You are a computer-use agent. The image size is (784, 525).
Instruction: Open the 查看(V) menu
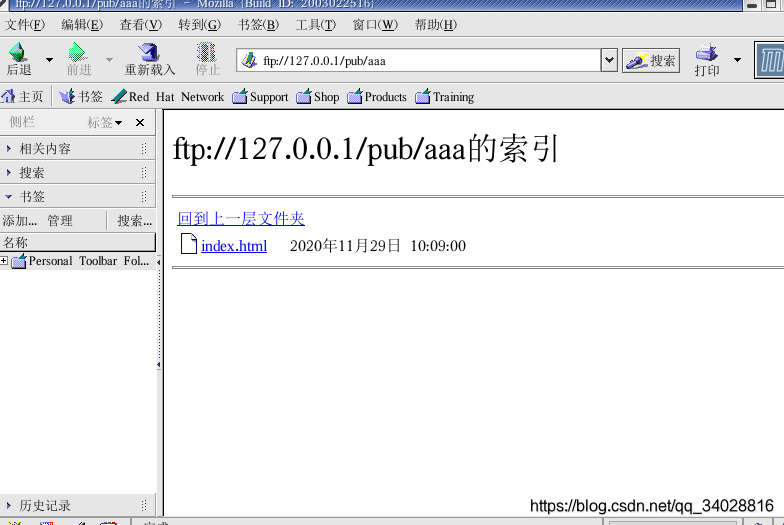pyautogui.click(x=140, y=24)
